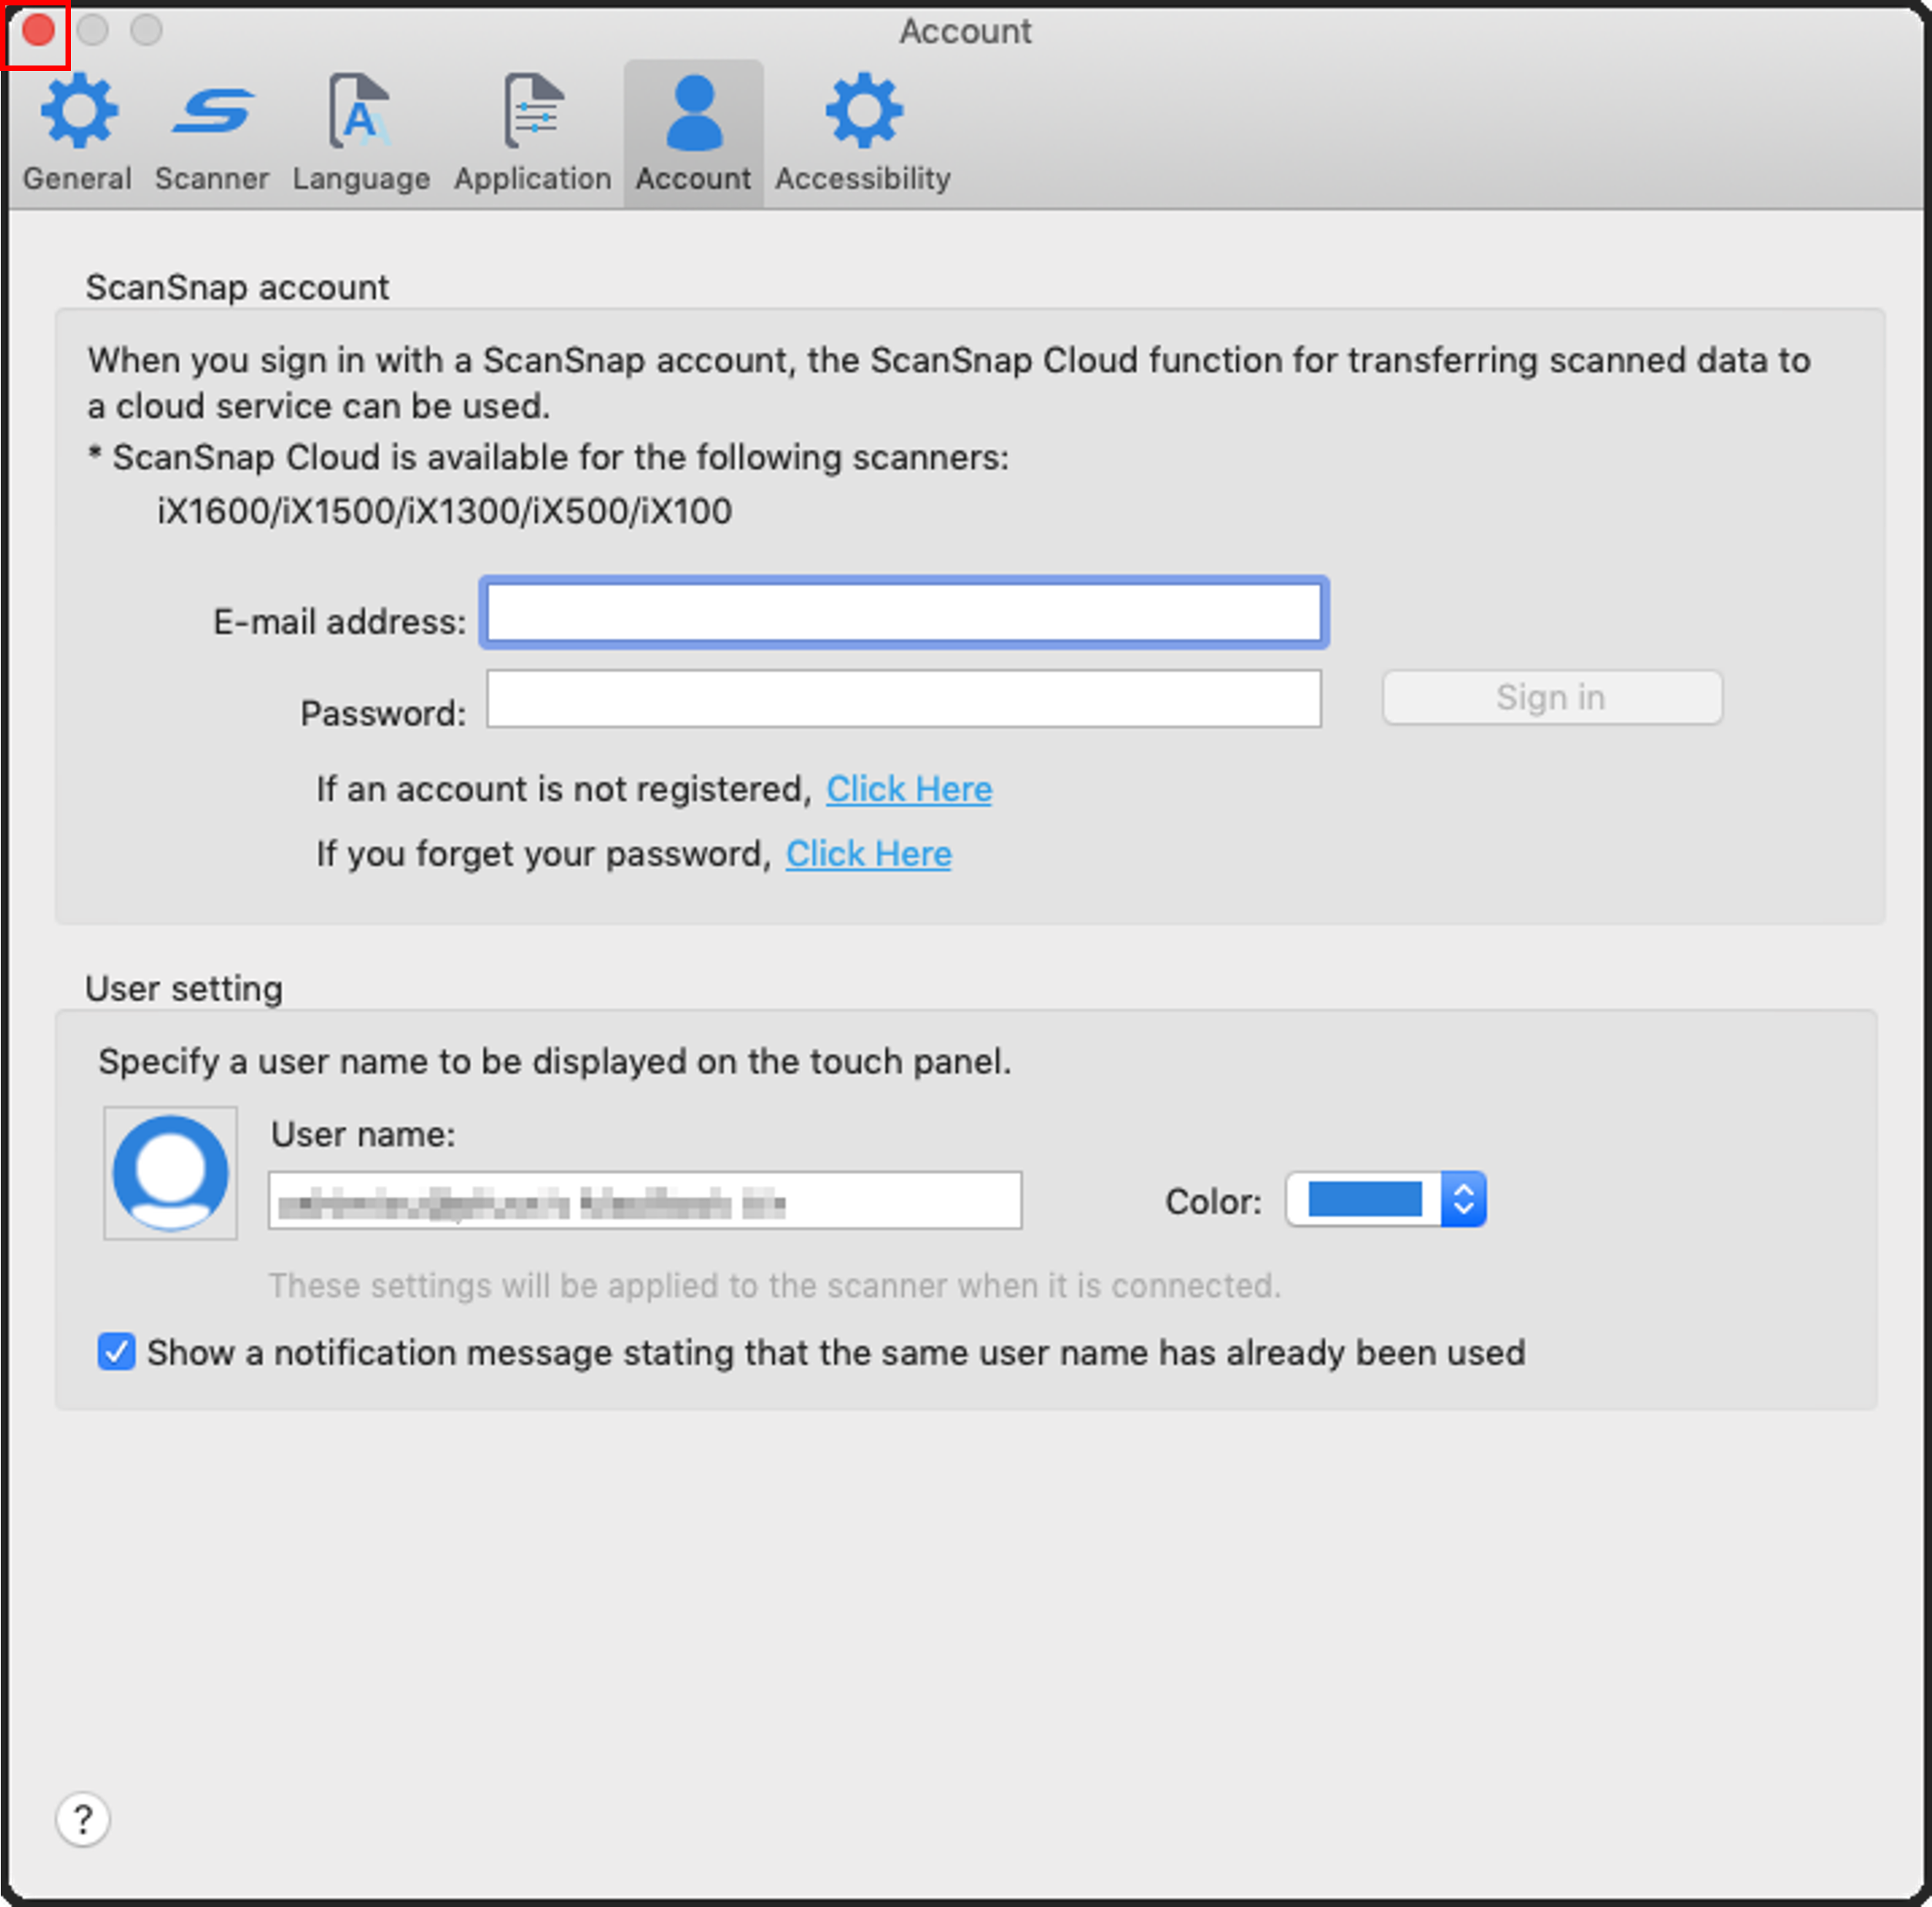This screenshot has width=1932, height=1907.
Task: Select the Account tab
Action: pos(694,133)
